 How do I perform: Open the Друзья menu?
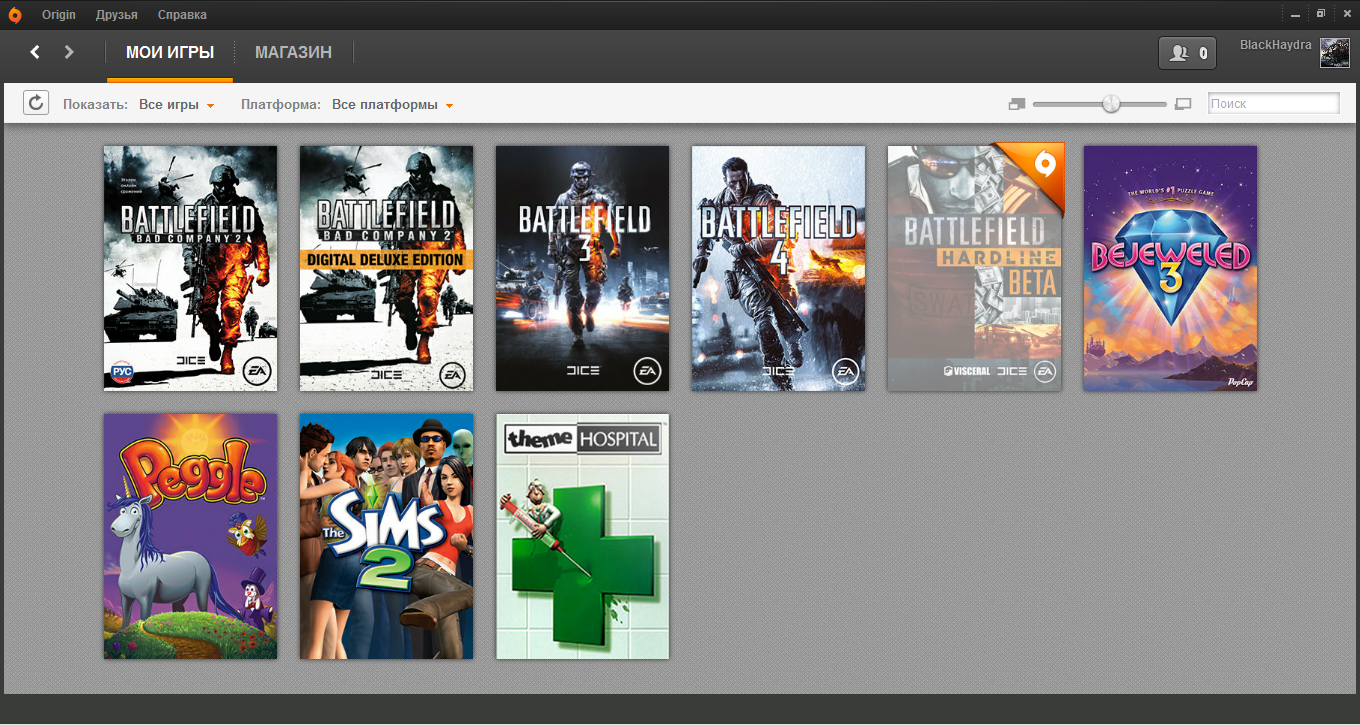(117, 15)
